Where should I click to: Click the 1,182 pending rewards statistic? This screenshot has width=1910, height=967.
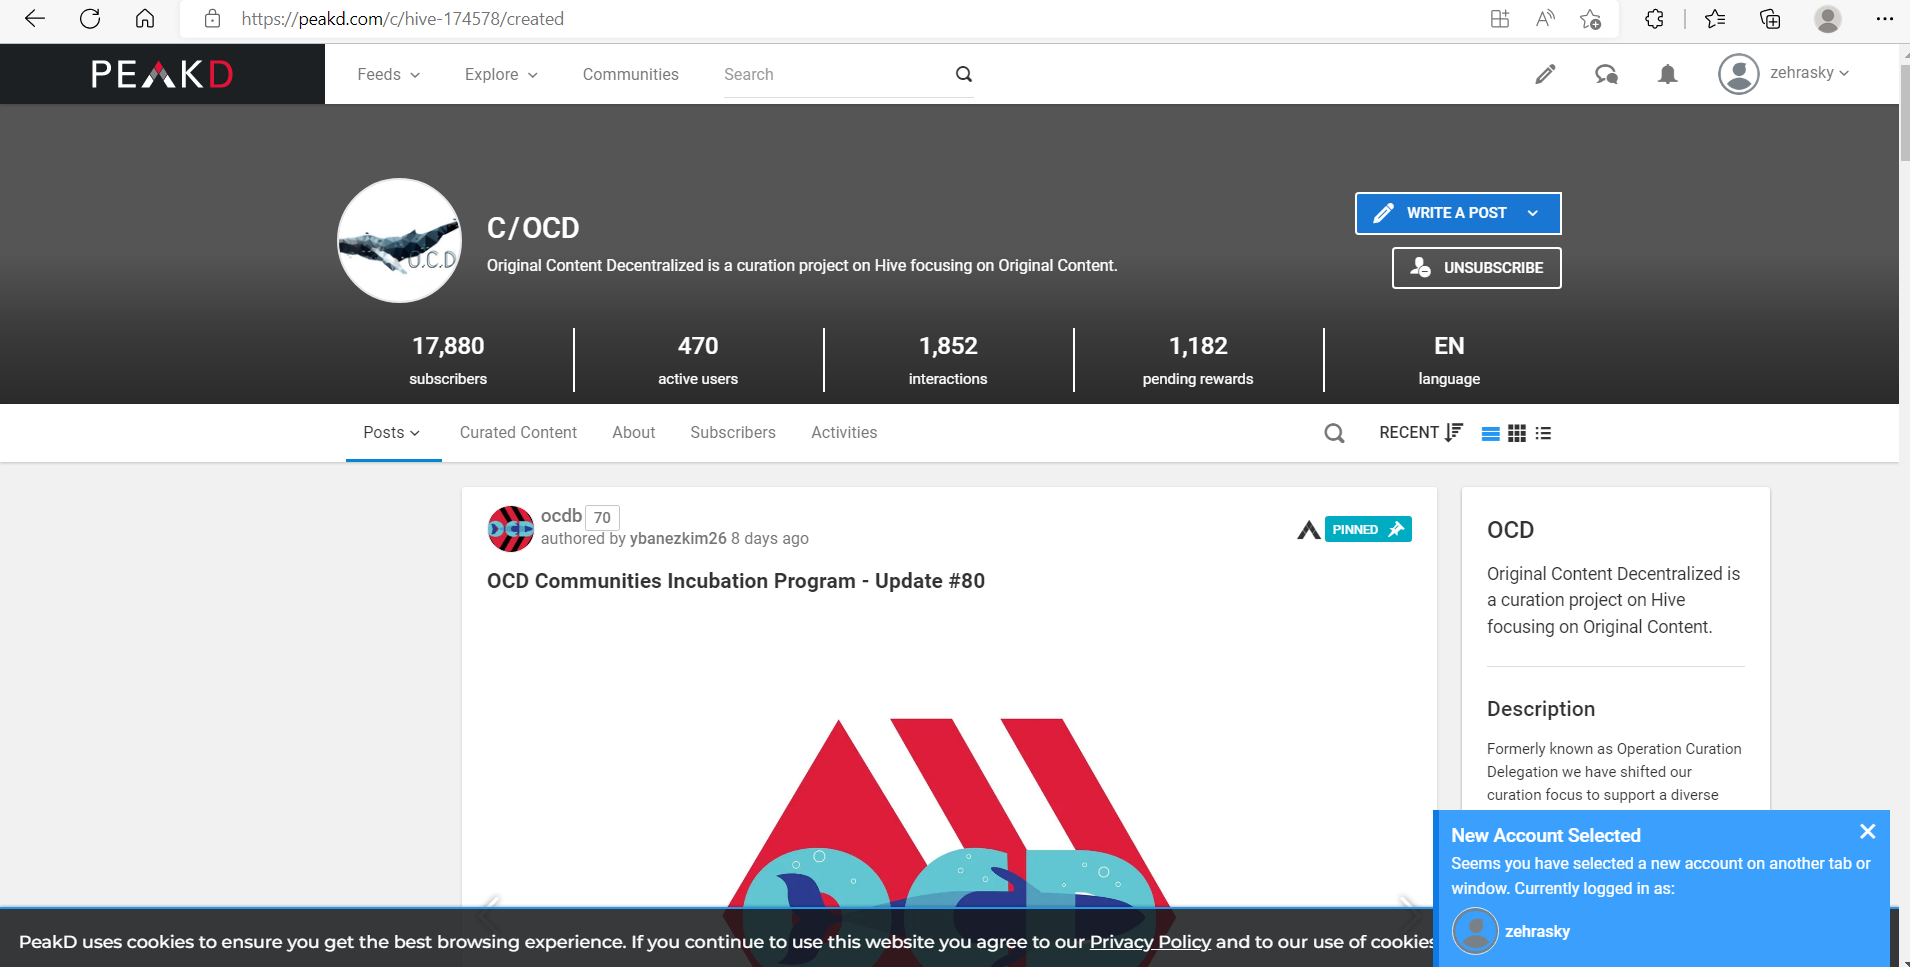1198,360
